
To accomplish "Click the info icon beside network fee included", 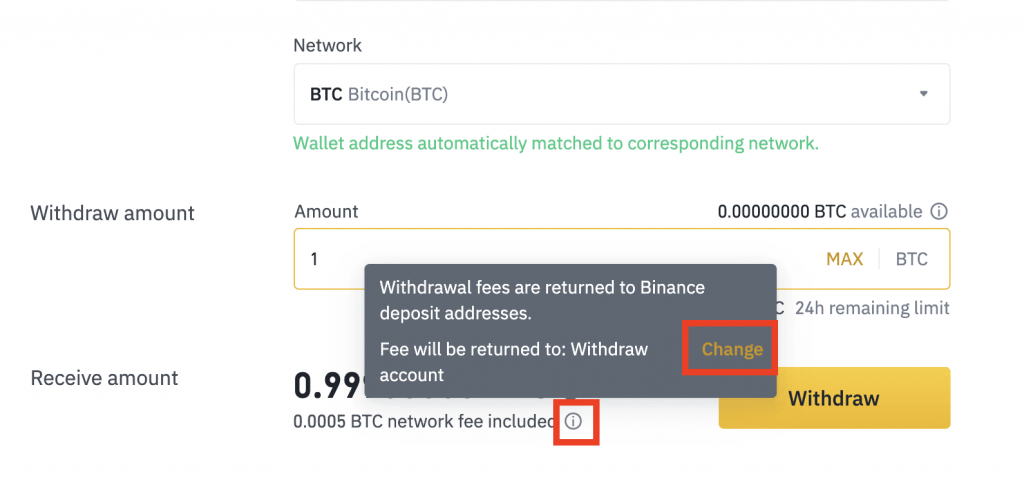I will [573, 421].
